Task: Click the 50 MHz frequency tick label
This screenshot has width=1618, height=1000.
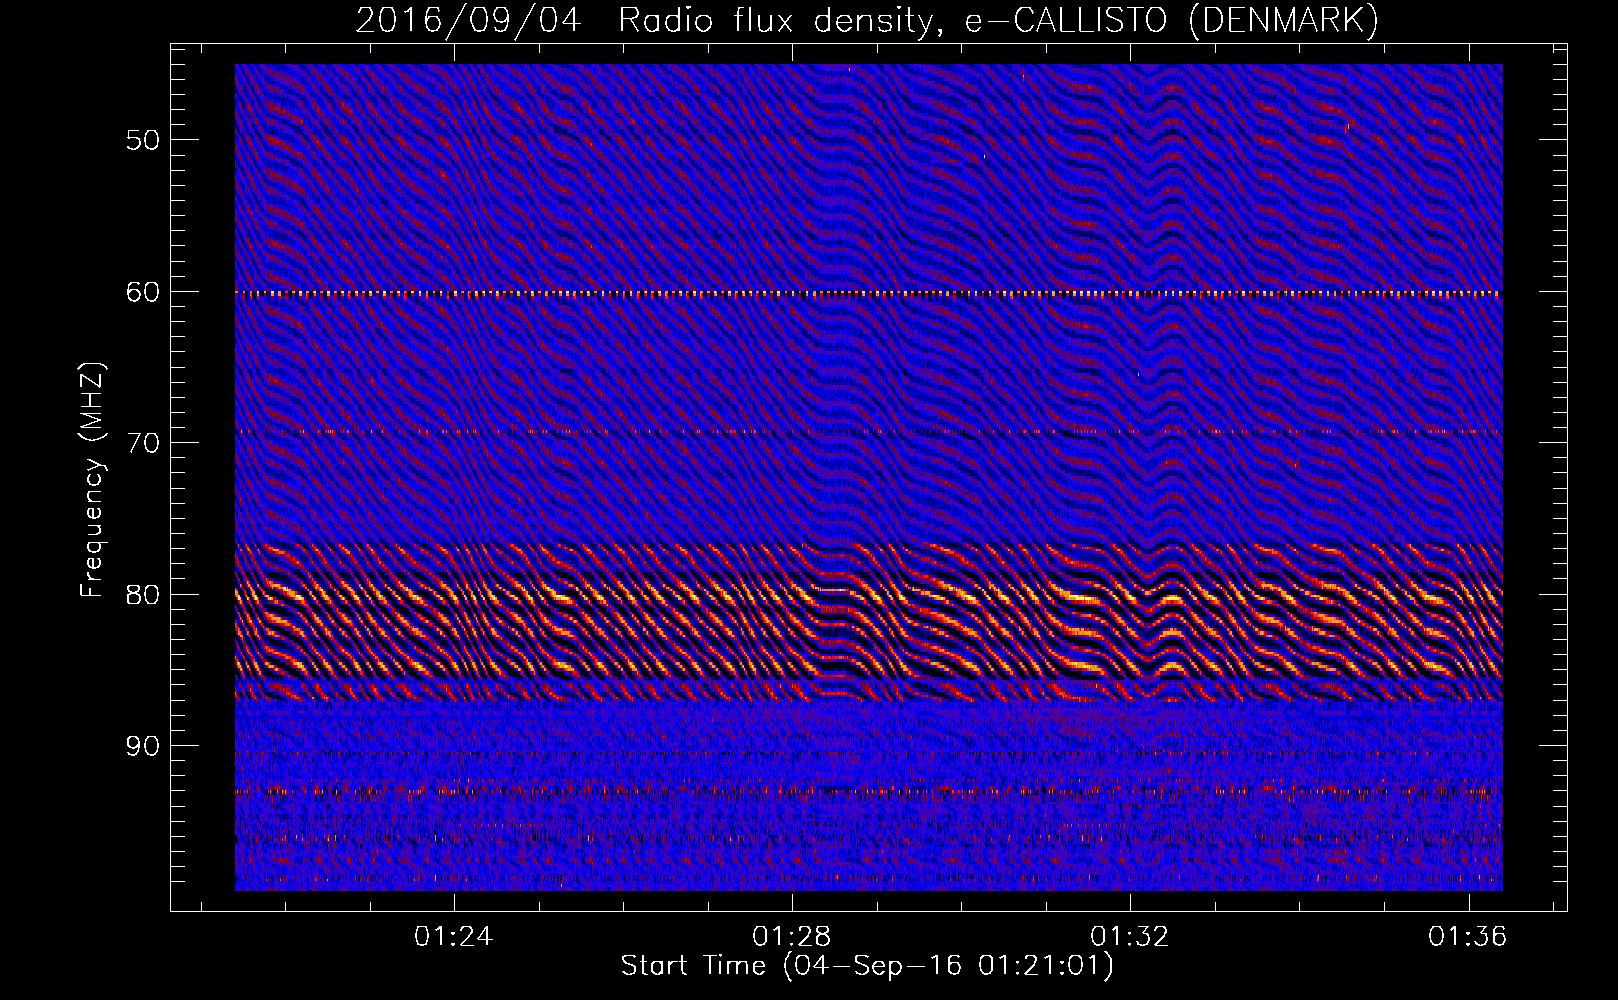Action: pos(143,140)
